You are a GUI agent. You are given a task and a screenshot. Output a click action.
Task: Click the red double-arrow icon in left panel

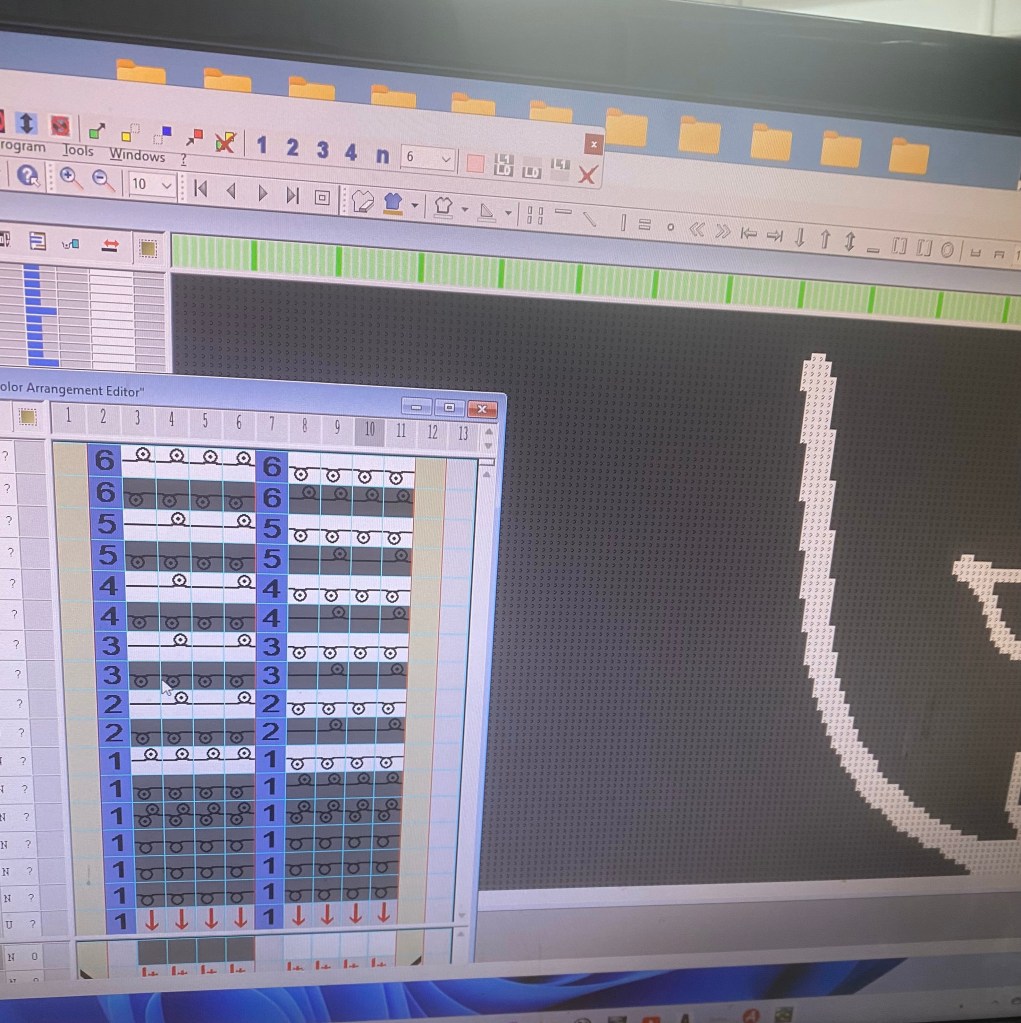109,243
